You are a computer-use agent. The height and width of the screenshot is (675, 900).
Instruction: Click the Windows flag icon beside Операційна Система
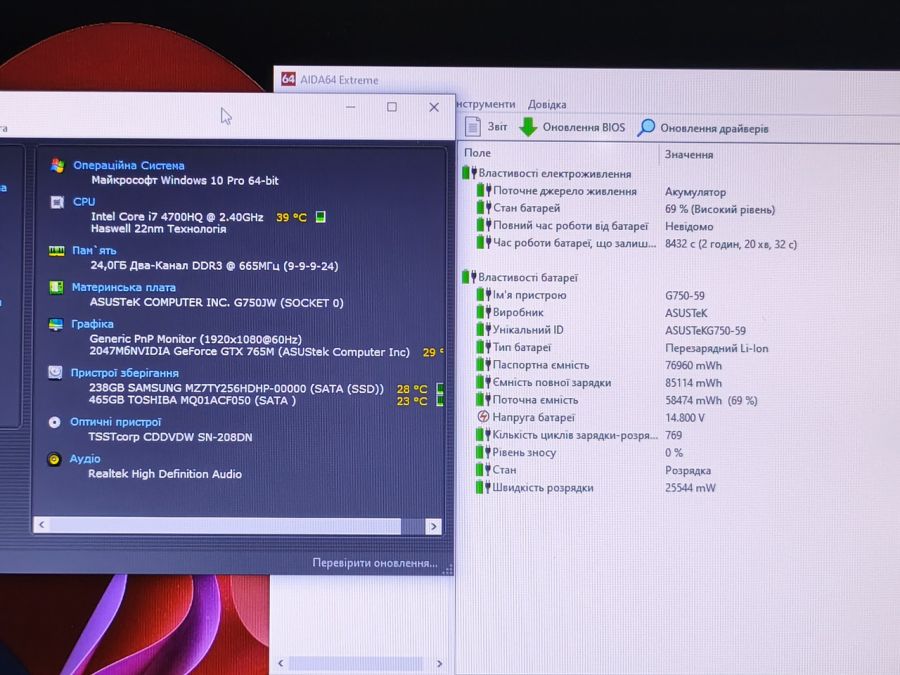[x=57, y=165]
